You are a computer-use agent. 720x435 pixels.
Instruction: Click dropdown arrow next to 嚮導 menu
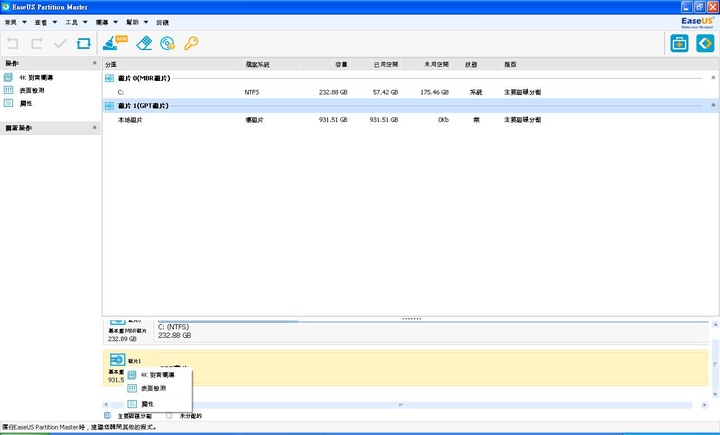click(116, 22)
